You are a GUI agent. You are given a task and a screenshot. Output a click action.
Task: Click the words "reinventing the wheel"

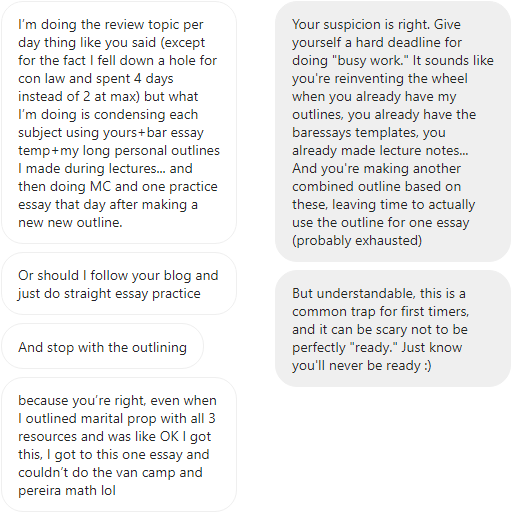[401, 79]
